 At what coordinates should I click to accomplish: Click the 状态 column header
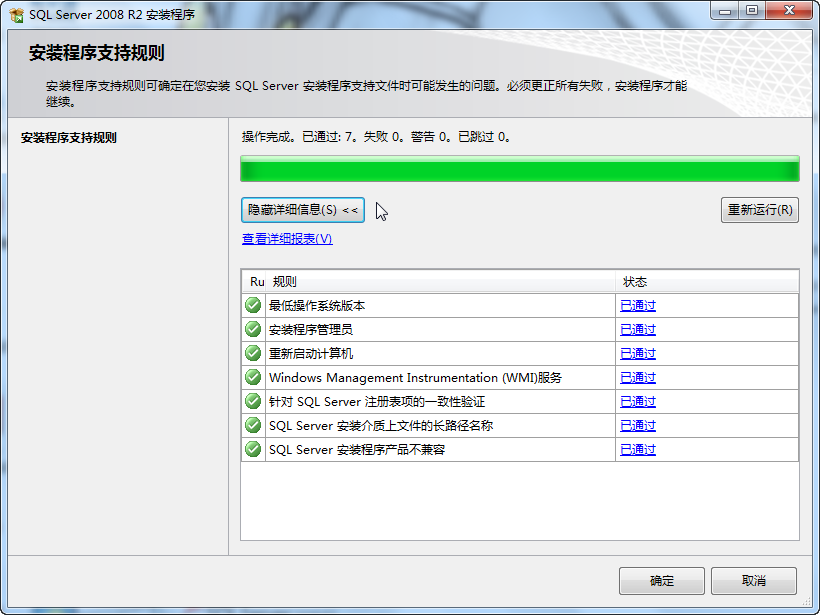(x=707, y=282)
